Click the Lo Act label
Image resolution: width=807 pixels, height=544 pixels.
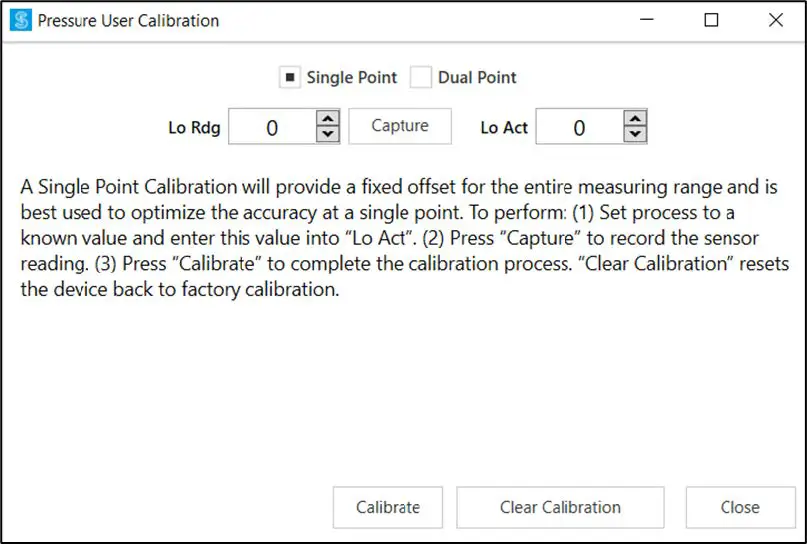[x=504, y=128]
